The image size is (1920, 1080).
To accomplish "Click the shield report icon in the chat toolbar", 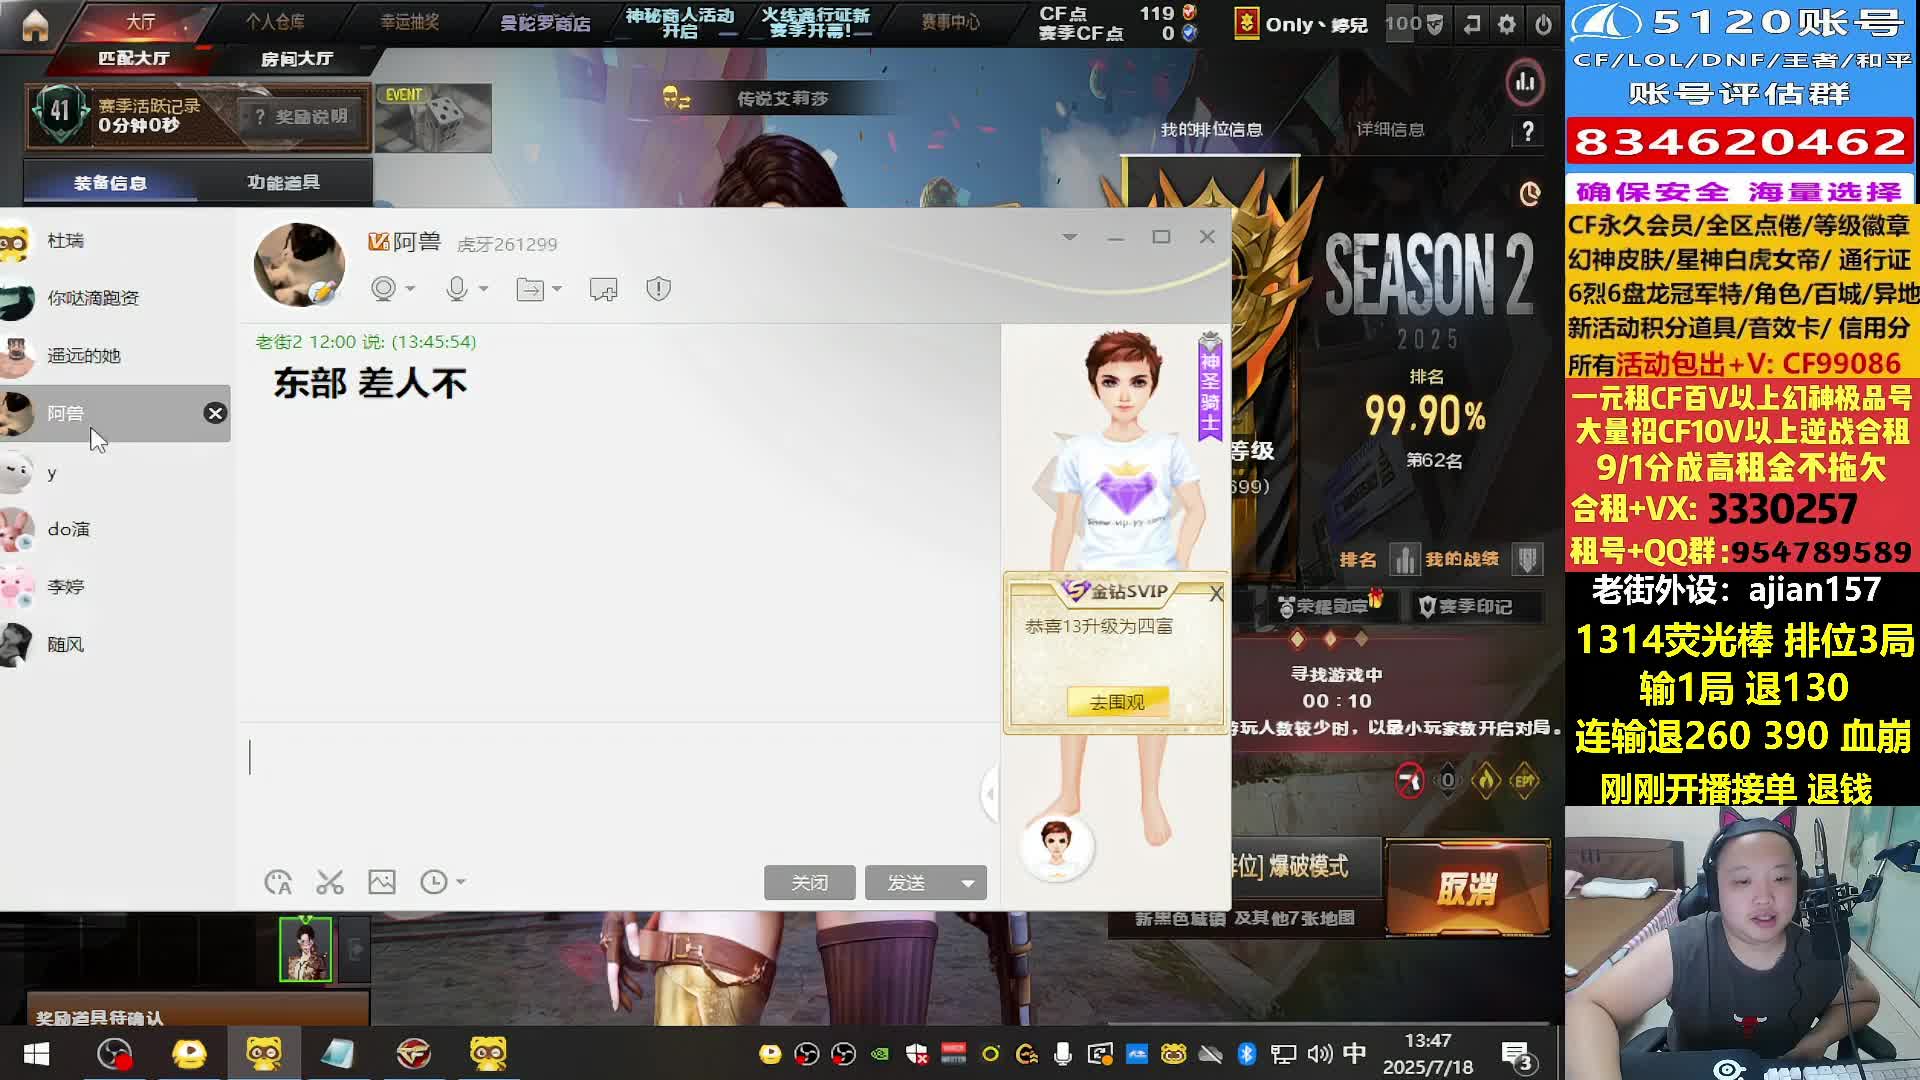I will 658,289.
